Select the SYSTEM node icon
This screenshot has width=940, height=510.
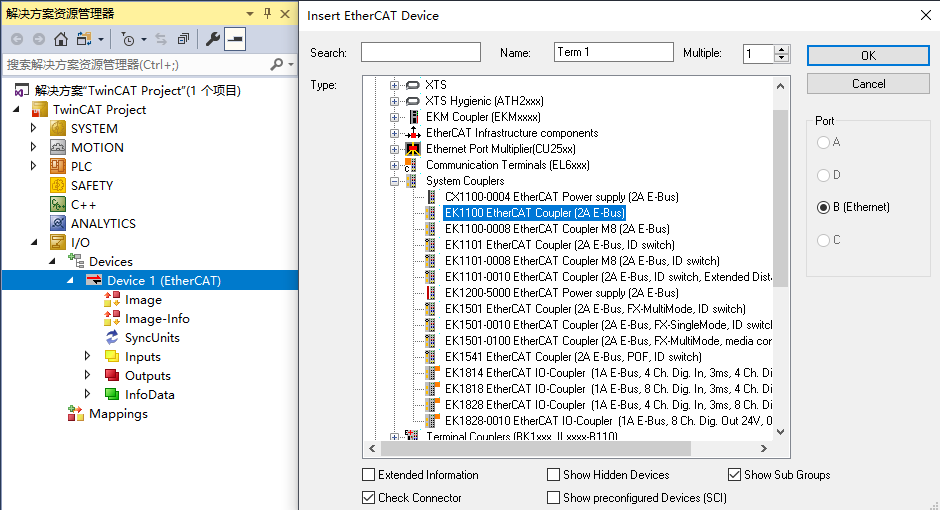click(x=58, y=128)
